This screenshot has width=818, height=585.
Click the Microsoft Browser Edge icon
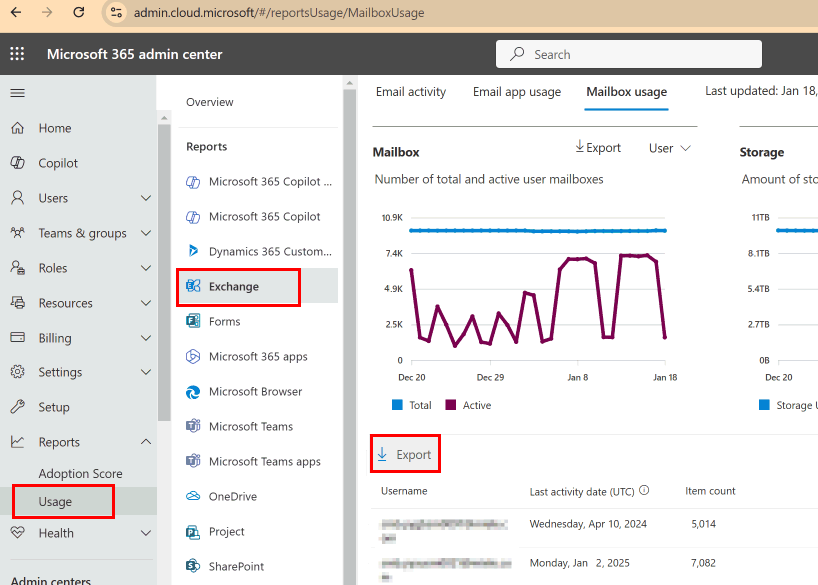pos(193,391)
